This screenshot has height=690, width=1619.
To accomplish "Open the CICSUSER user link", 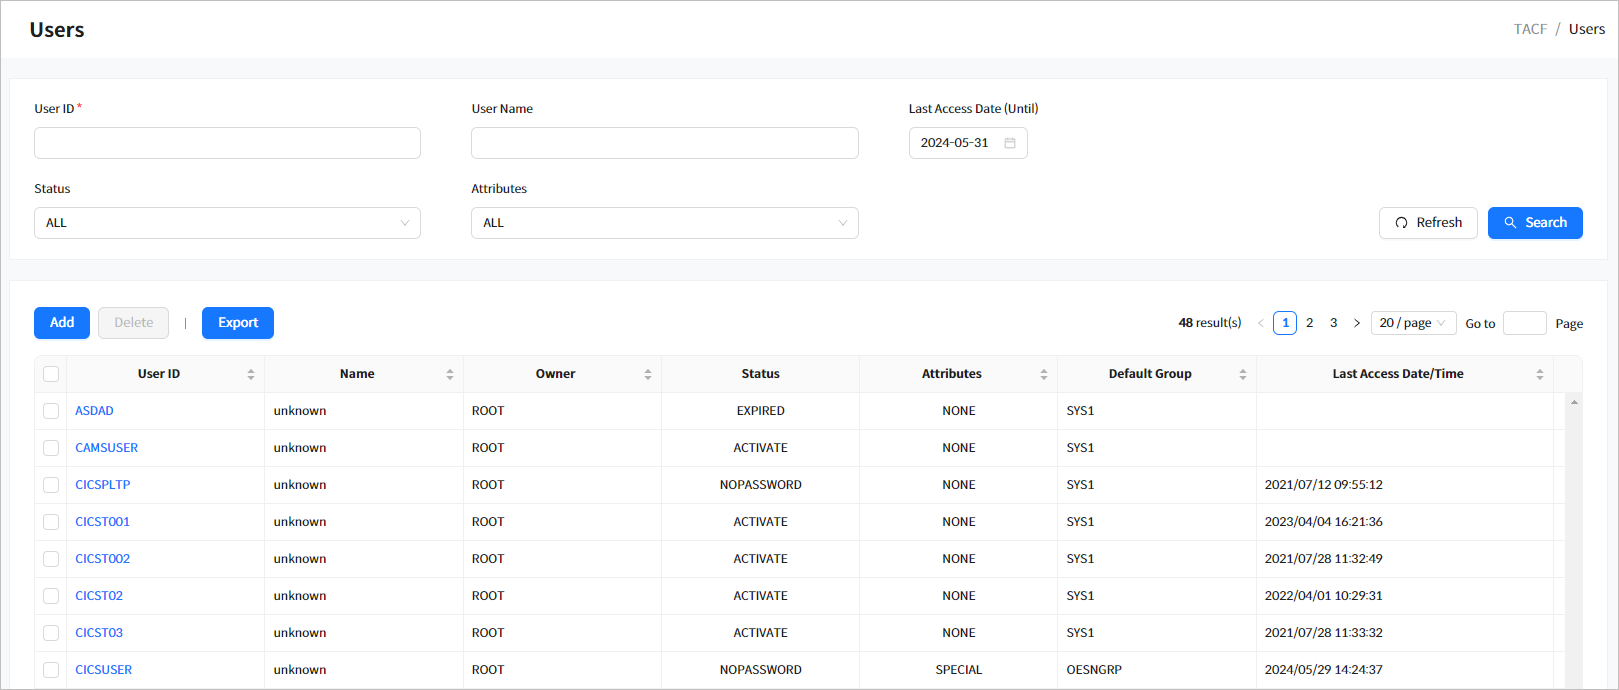I will (x=104, y=670).
